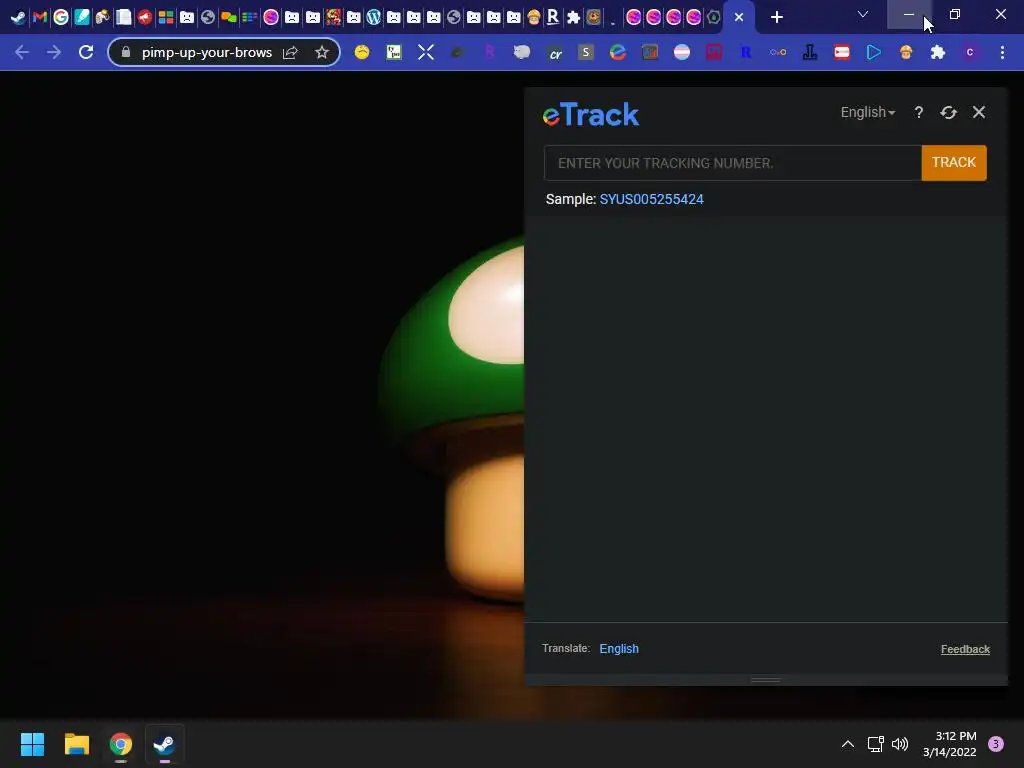Open the volume speaker tray icon
This screenshot has height=768, width=1024.
[x=900, y=744]
